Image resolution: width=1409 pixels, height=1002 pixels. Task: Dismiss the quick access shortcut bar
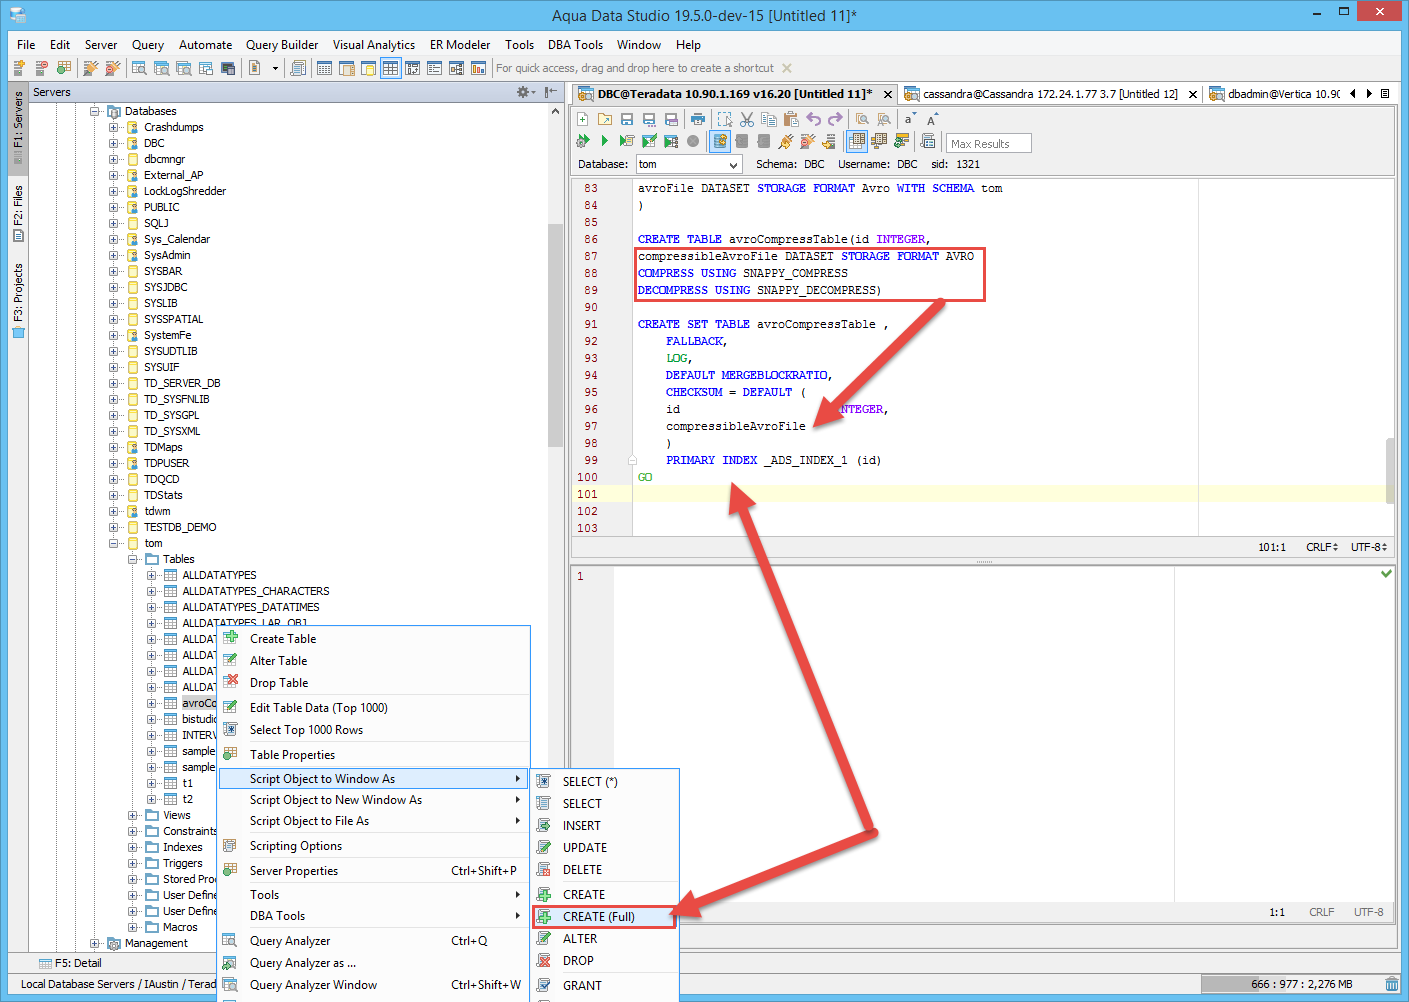(x=787, y=68)
